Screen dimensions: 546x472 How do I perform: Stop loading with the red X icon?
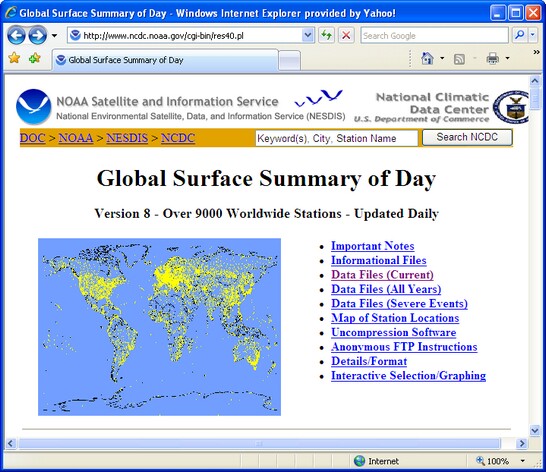click(346, 35)
